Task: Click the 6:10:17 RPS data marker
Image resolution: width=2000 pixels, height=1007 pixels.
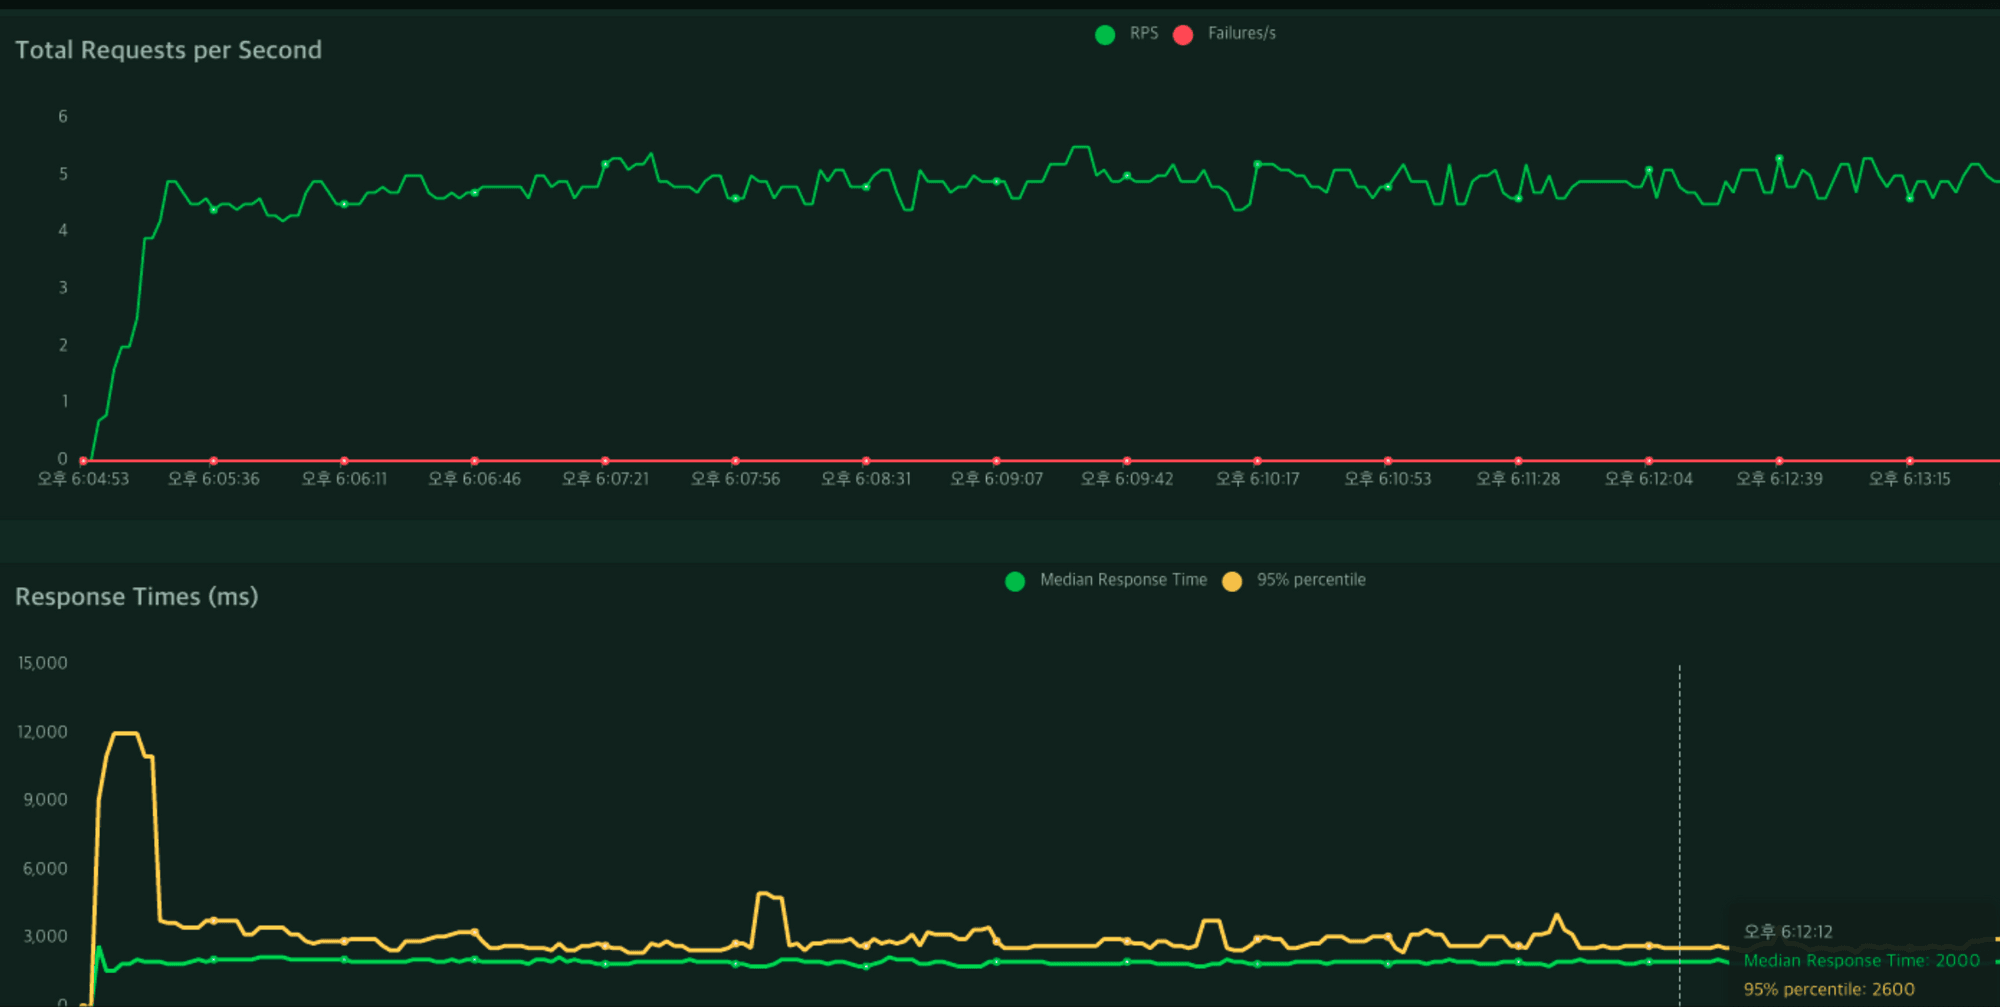Action: pos(1257,164)
